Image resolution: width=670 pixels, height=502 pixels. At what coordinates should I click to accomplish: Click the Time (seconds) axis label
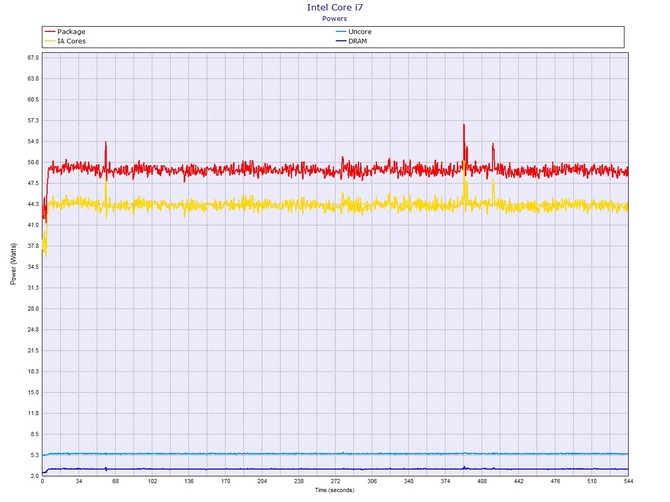[335, 490]
